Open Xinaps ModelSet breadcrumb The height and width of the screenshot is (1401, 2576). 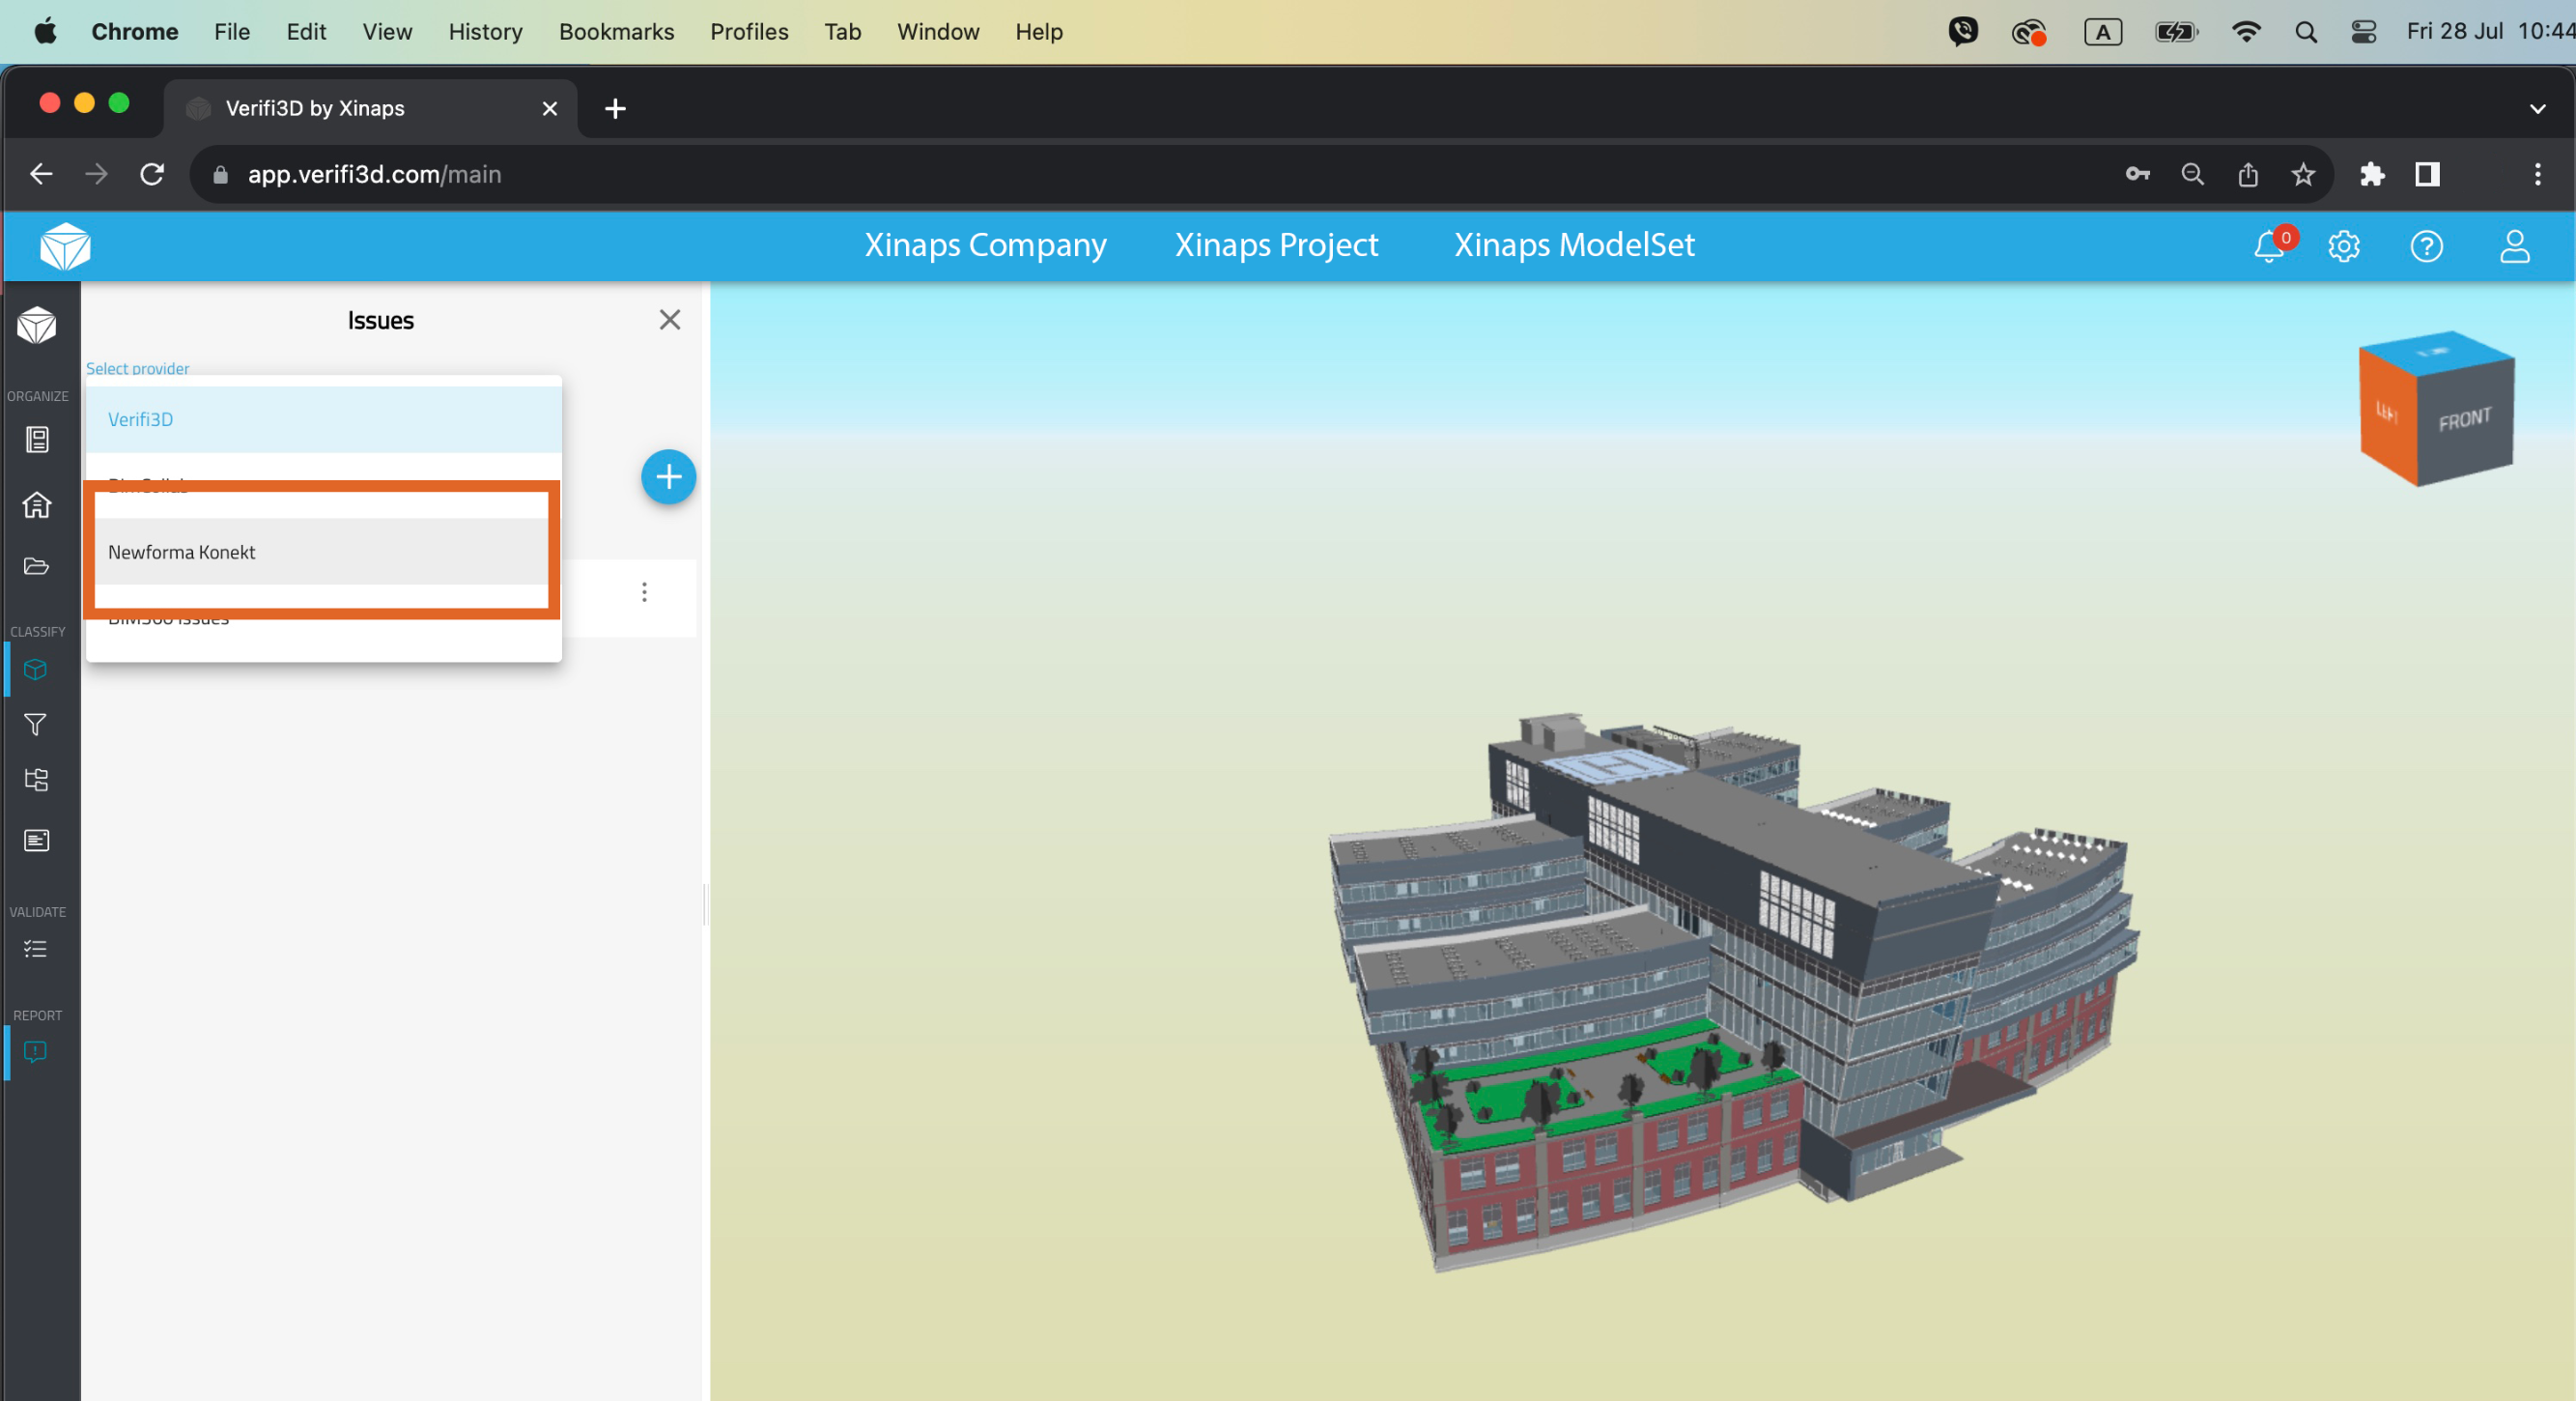coord(1574,245)
